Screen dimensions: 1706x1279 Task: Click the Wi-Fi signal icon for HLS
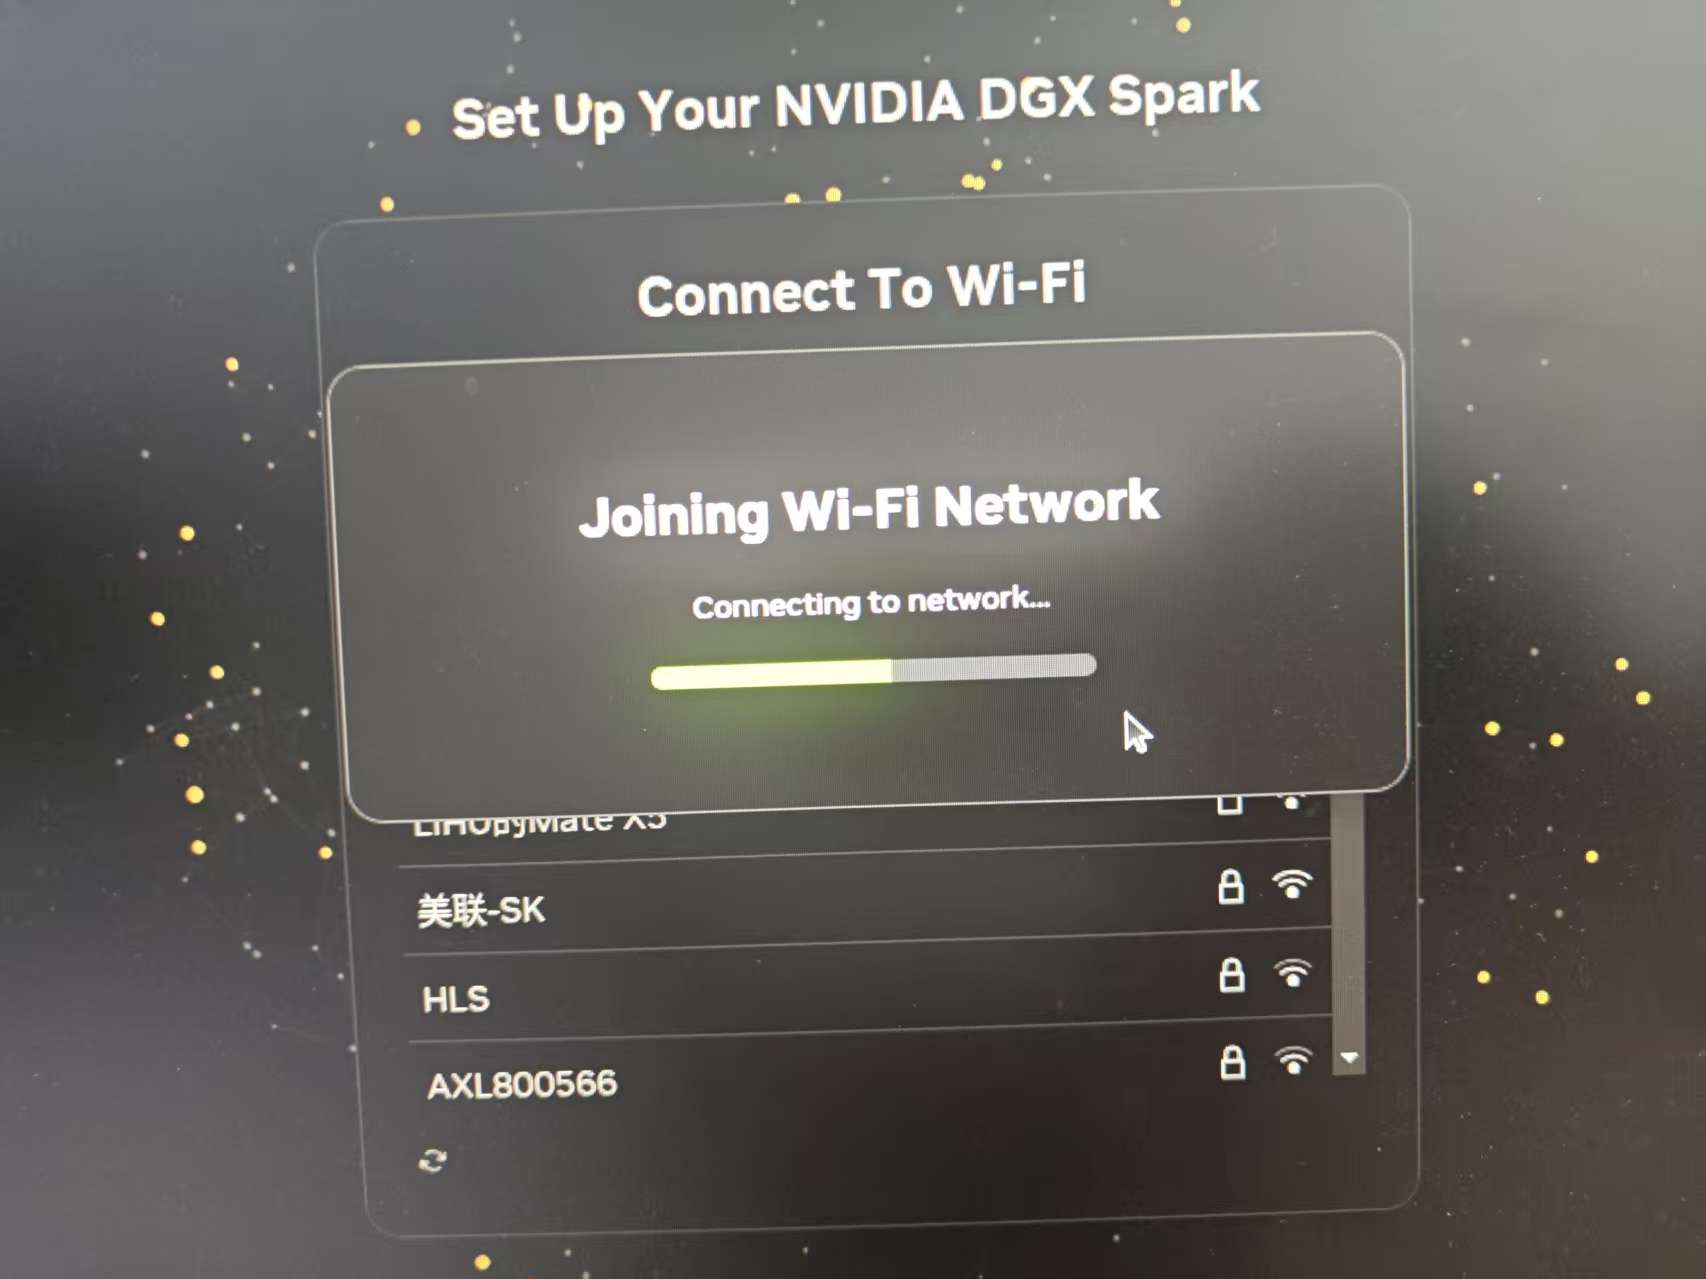point(1292,972)
